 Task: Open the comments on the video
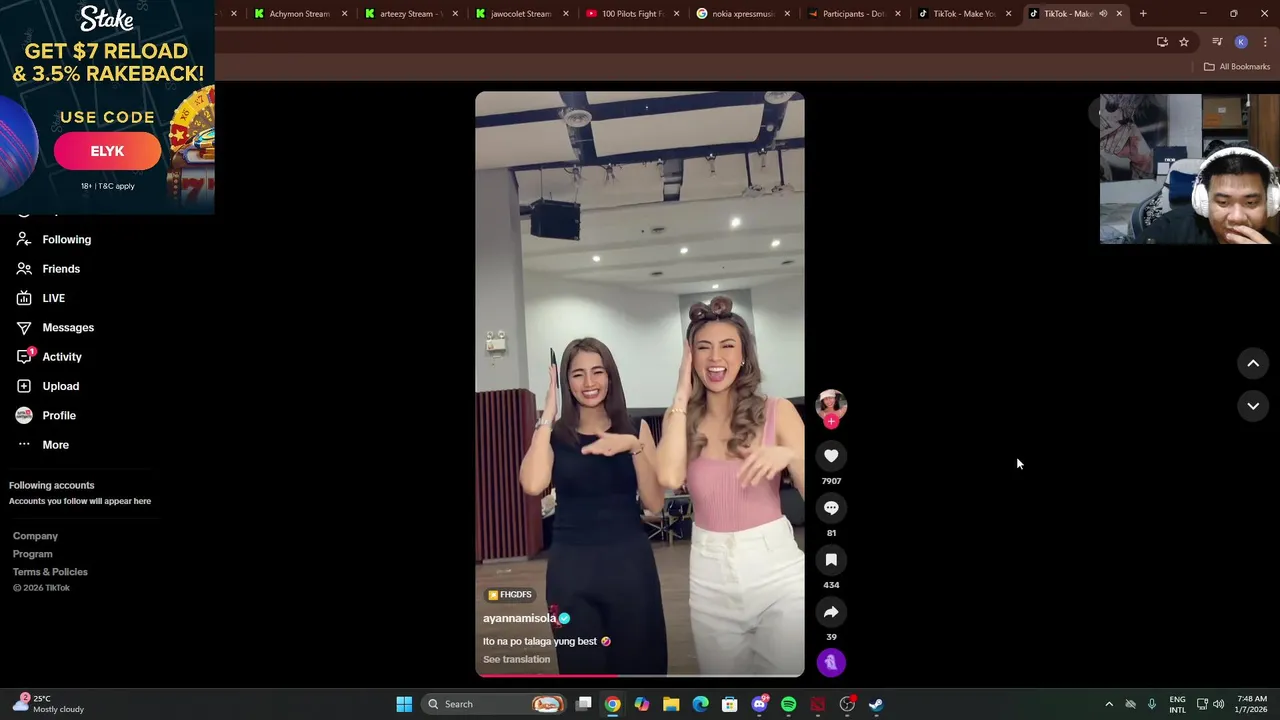831,508
